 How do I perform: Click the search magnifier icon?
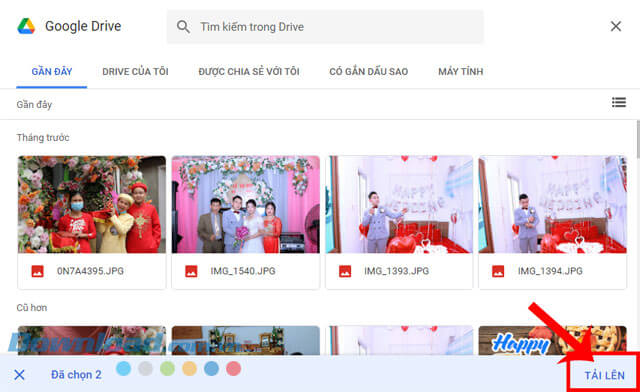pyautogui.click(x=183, y=27)
